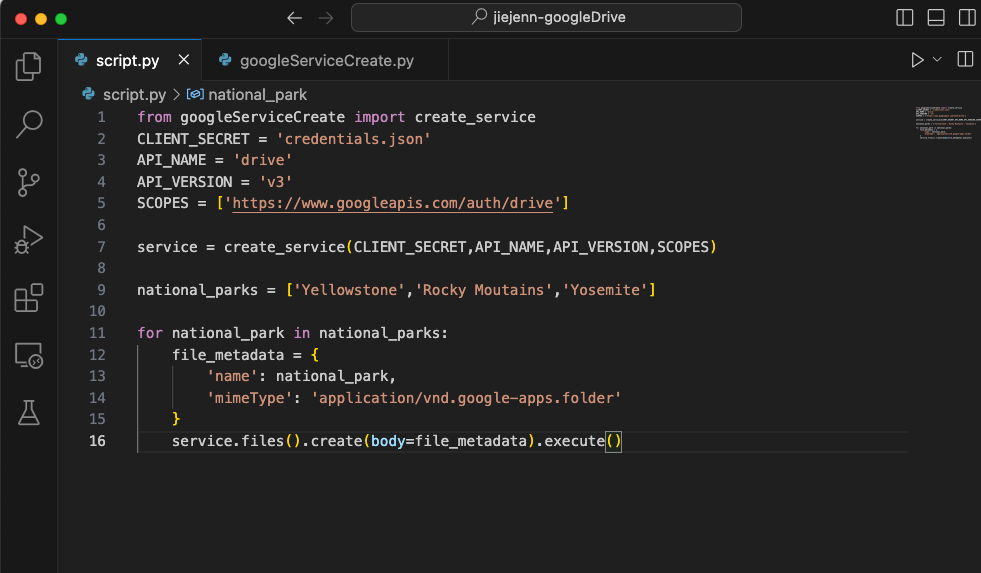Open Source Control view
981x573 pixels.
(28, 183)
